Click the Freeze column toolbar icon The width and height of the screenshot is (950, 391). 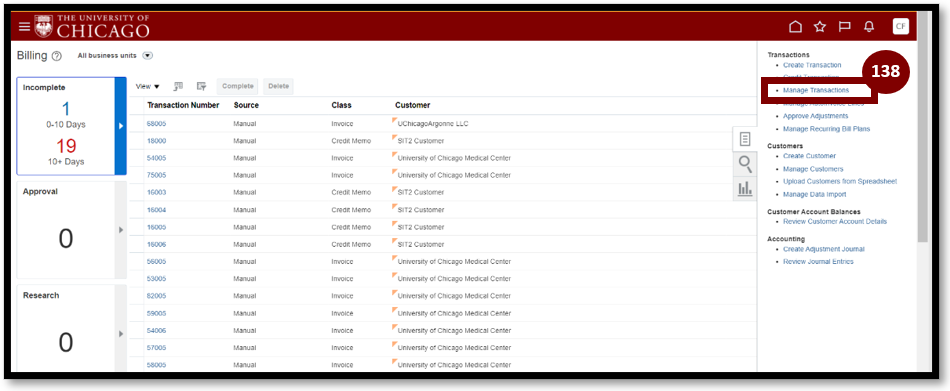[x=179, y=87]
